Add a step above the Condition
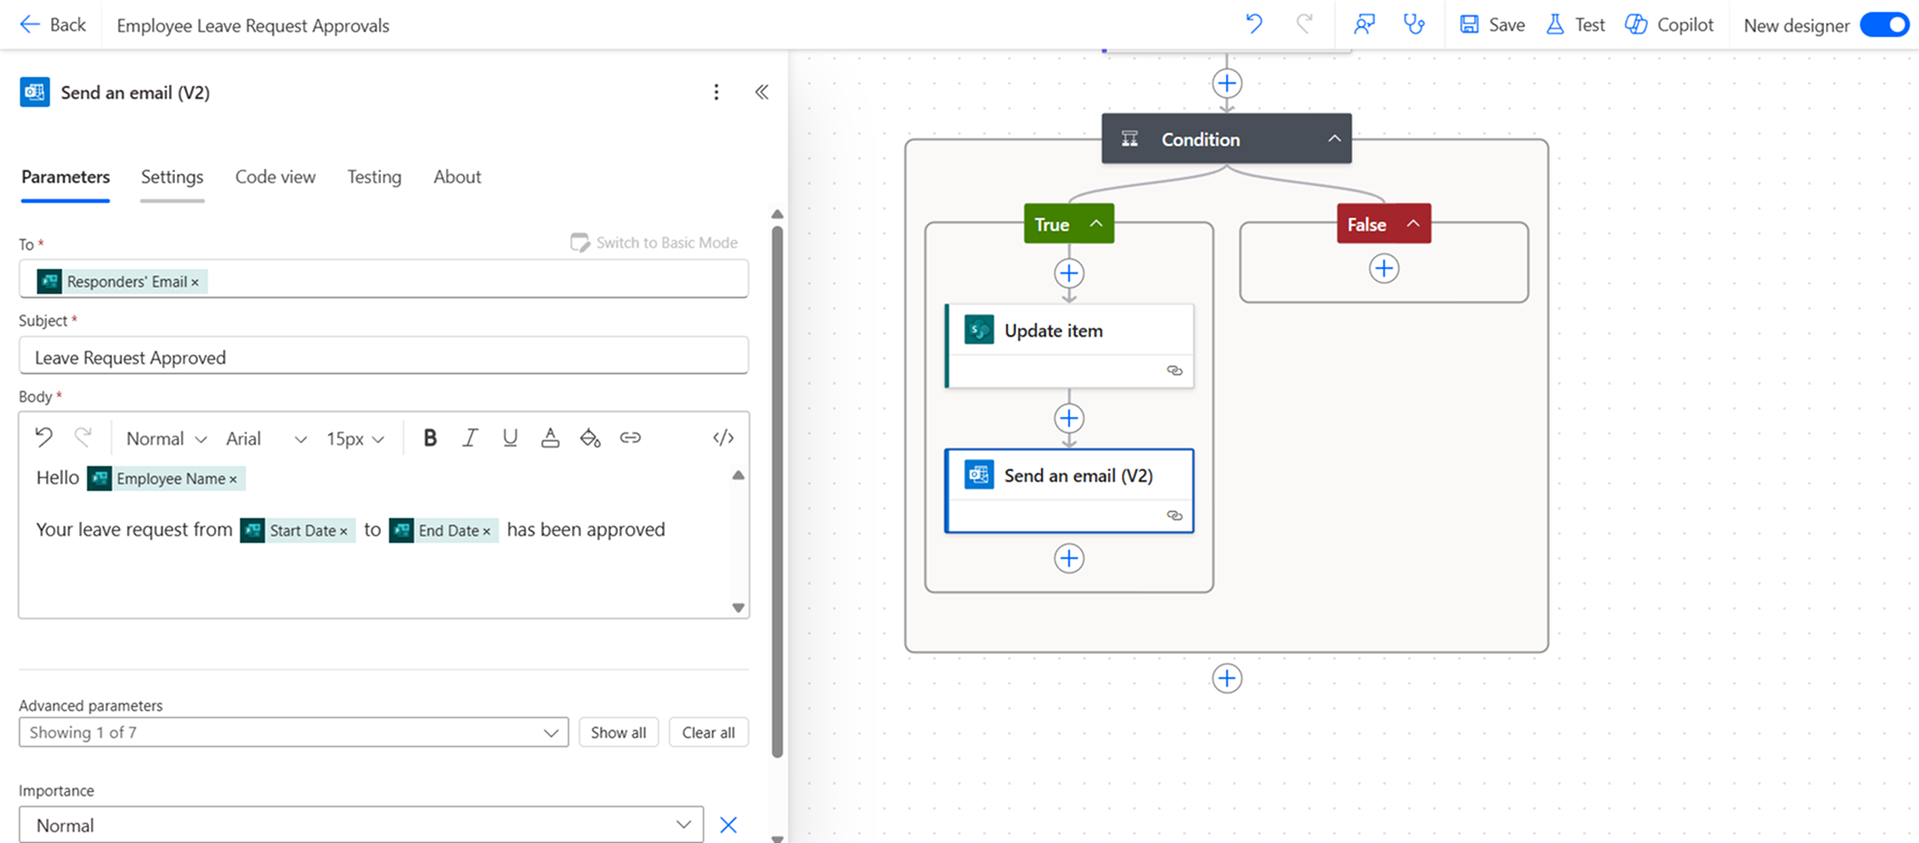The height and width of the screenshot is (843, 1919). point(1227,83)
